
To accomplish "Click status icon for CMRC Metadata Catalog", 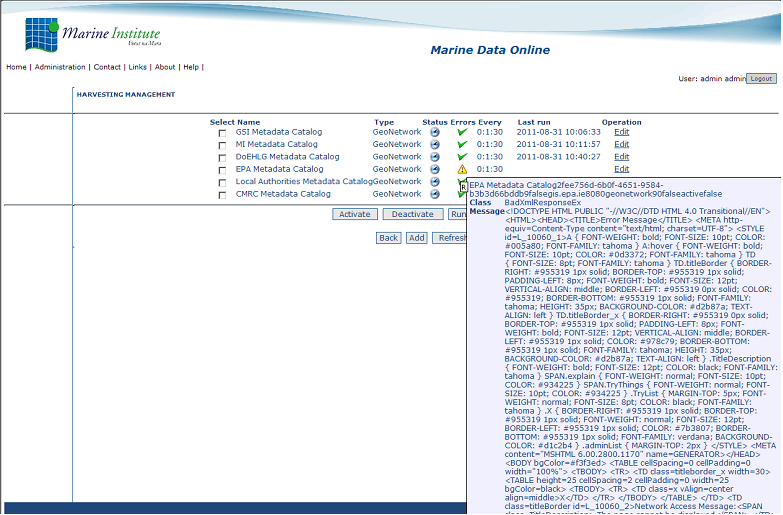I will coord(435,194).
